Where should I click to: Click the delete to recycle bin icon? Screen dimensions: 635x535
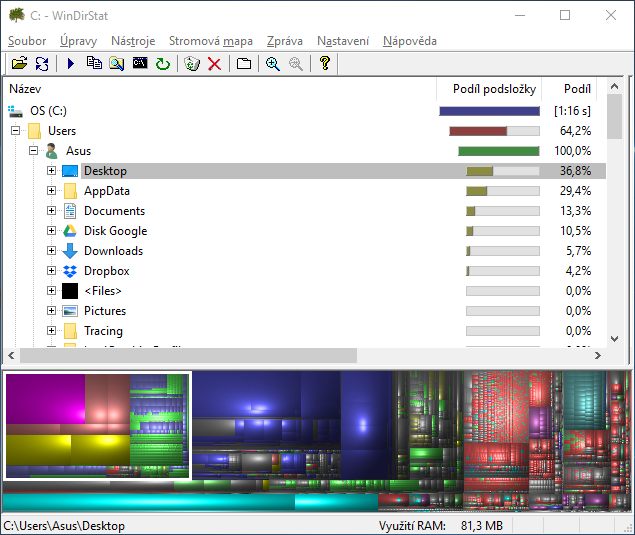[192, 64]
